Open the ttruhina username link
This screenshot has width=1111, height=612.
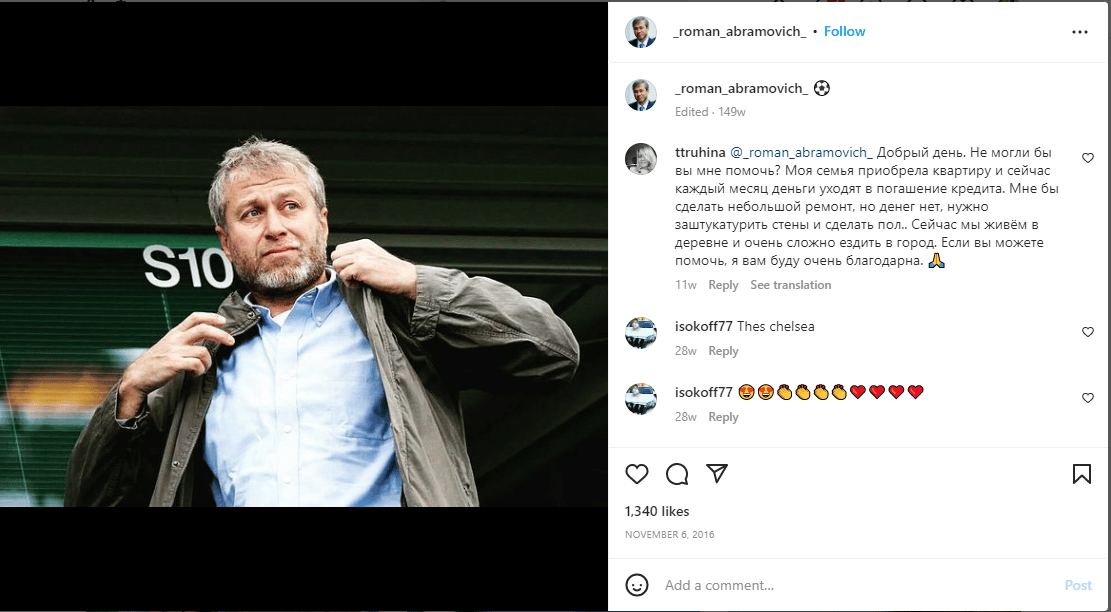[700, 152]
